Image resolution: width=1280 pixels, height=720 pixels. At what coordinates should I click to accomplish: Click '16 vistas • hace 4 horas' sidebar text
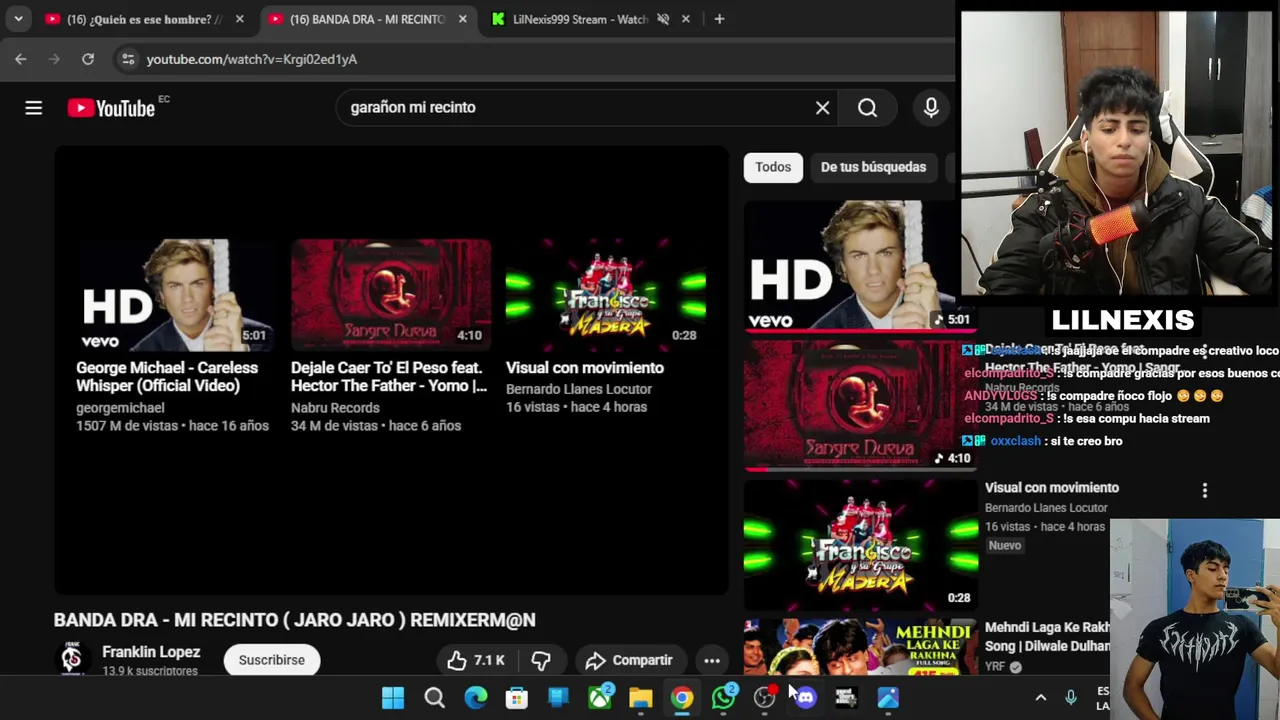pos(1045,527)
